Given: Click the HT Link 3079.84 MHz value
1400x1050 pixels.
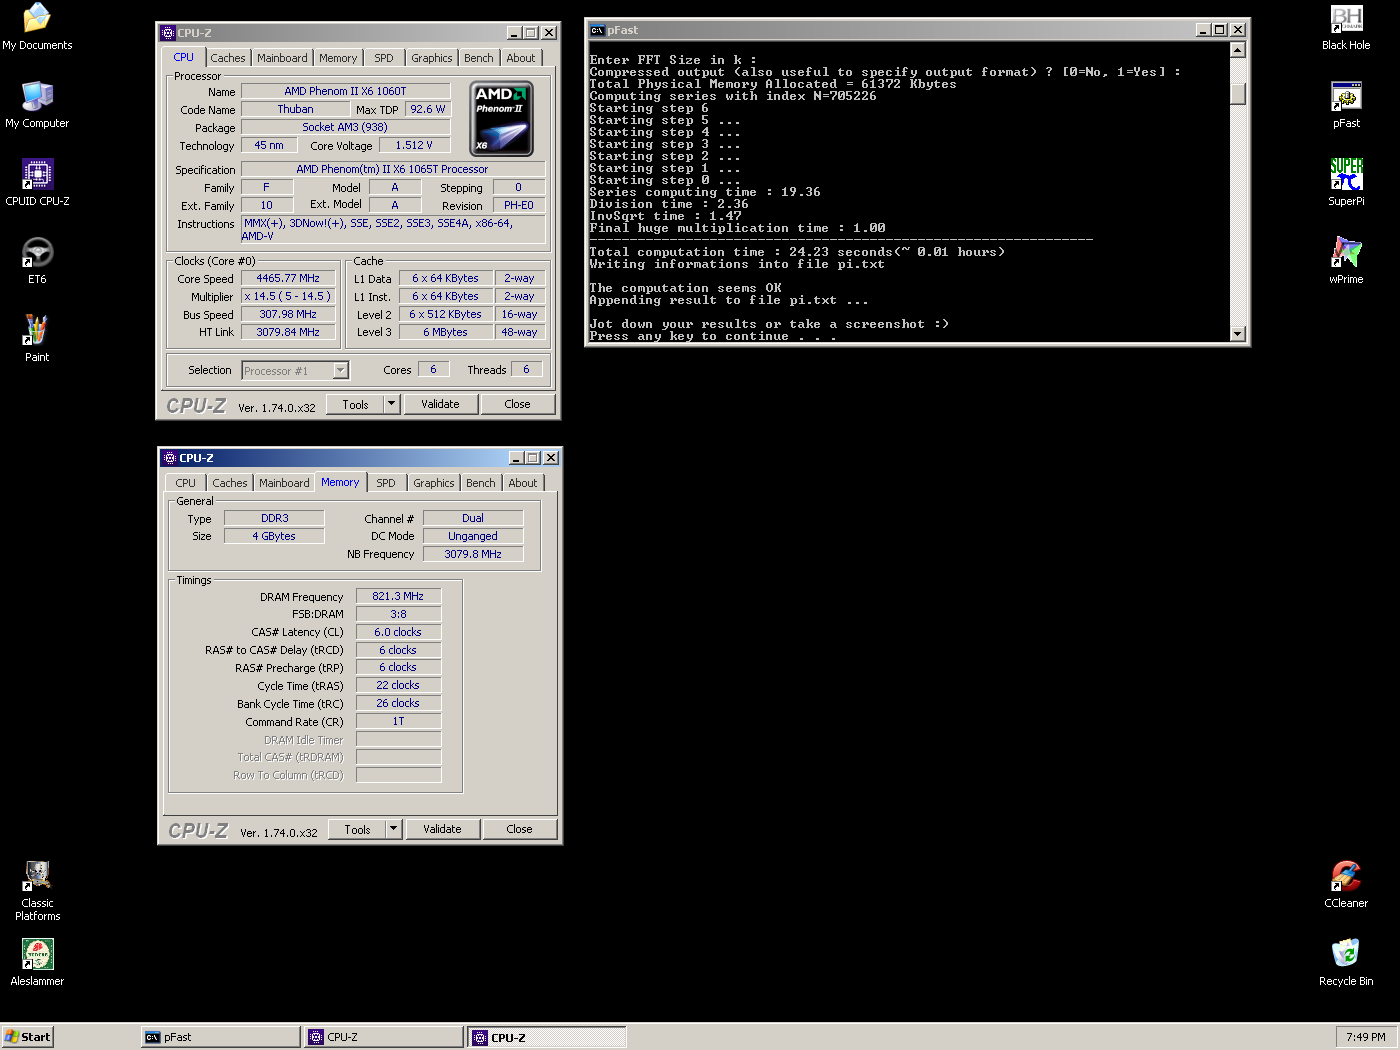Looking at the screenshot, I should click(288, 332).
